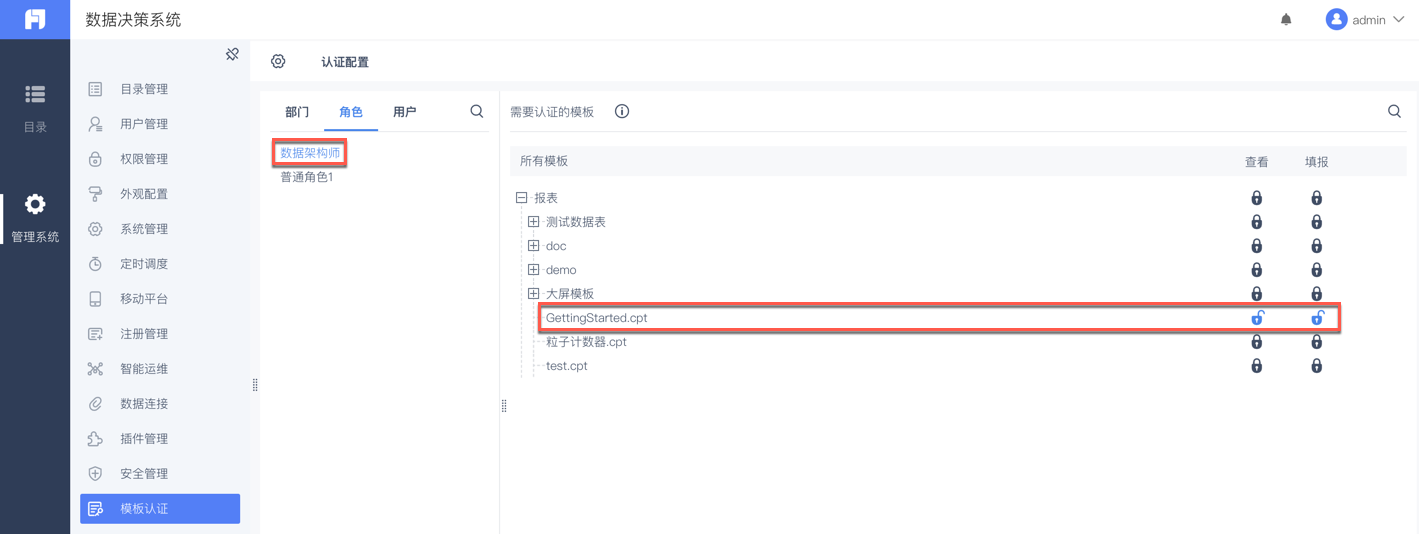Switch to the 部门 tab
The image size is (1419, 534).
[x=297, y=112]
